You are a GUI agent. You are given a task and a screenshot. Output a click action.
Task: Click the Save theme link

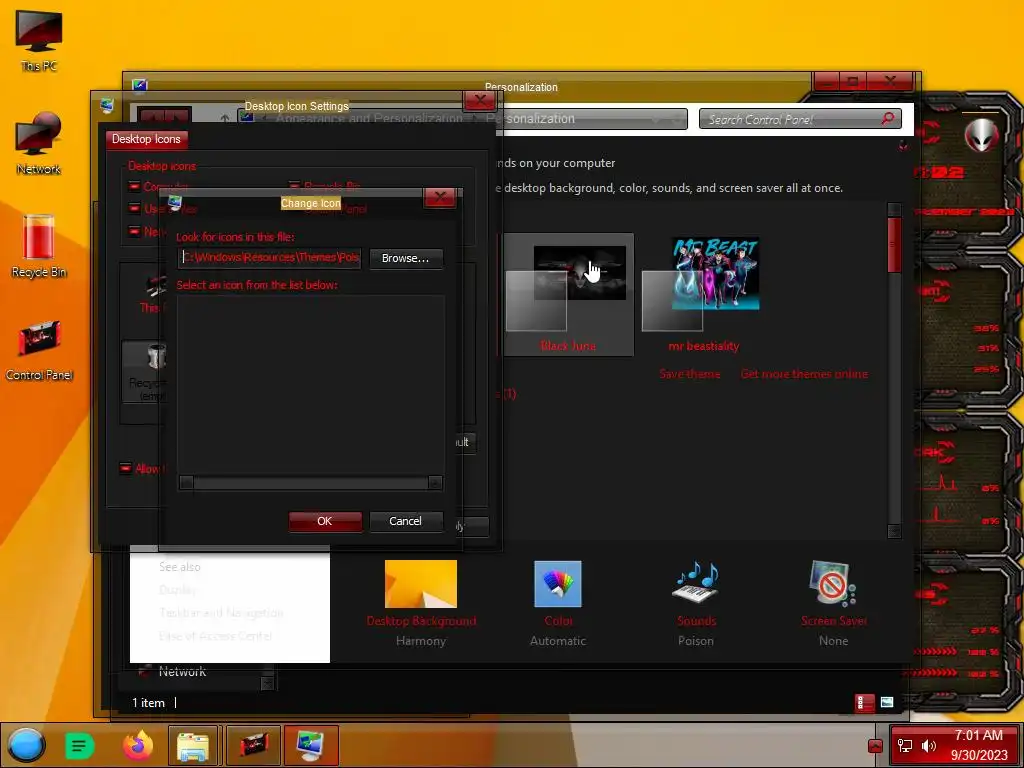coord(690,374)
